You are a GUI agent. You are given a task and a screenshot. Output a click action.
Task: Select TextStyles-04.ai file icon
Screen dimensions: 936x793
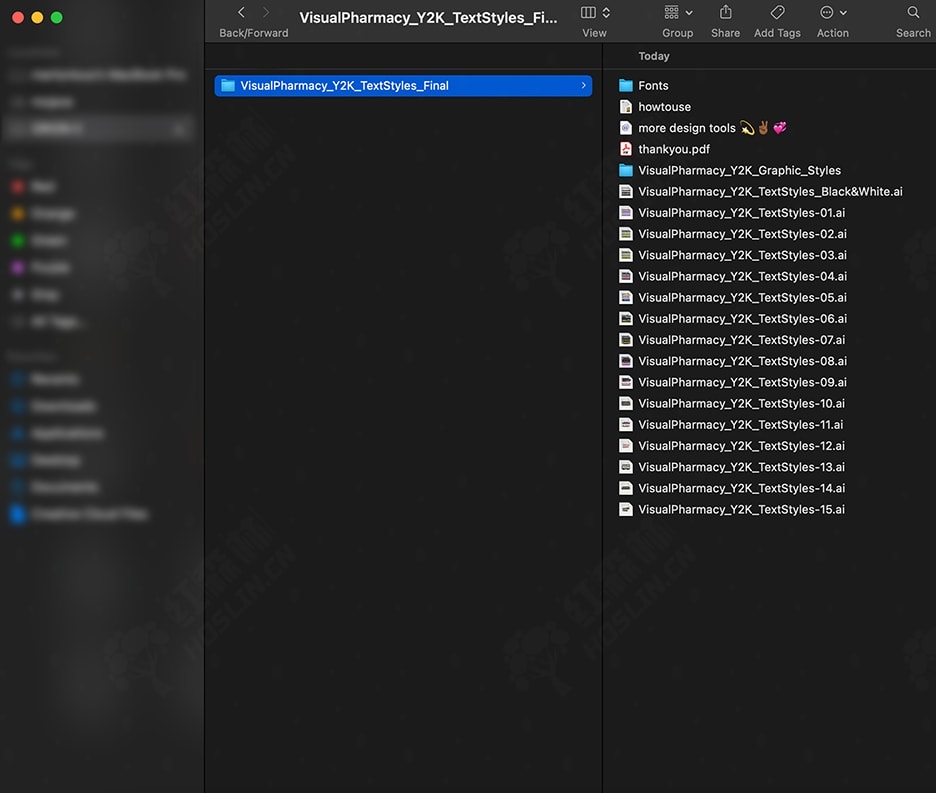click(x=626, y=276)
